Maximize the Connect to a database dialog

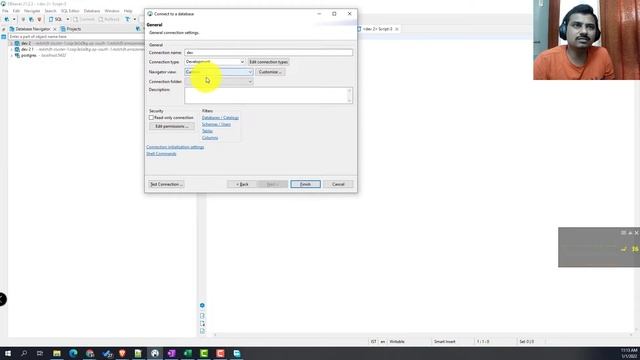(x=334, y=14)
